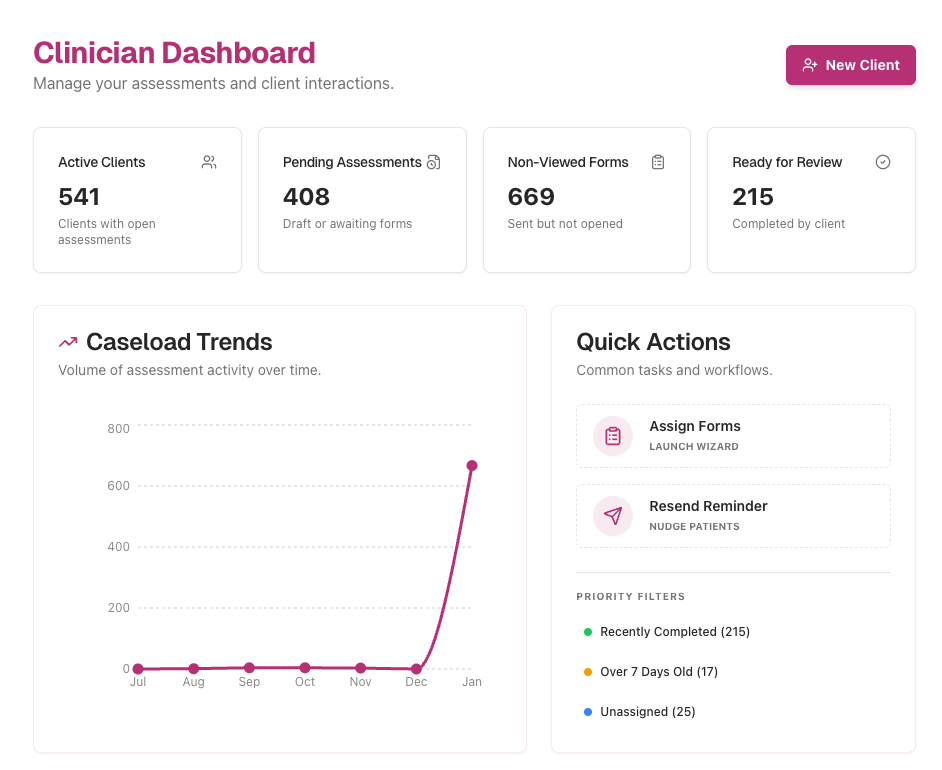Select the January data point on the chart
The height and width of the screenshot is (770, 942).
471,464
